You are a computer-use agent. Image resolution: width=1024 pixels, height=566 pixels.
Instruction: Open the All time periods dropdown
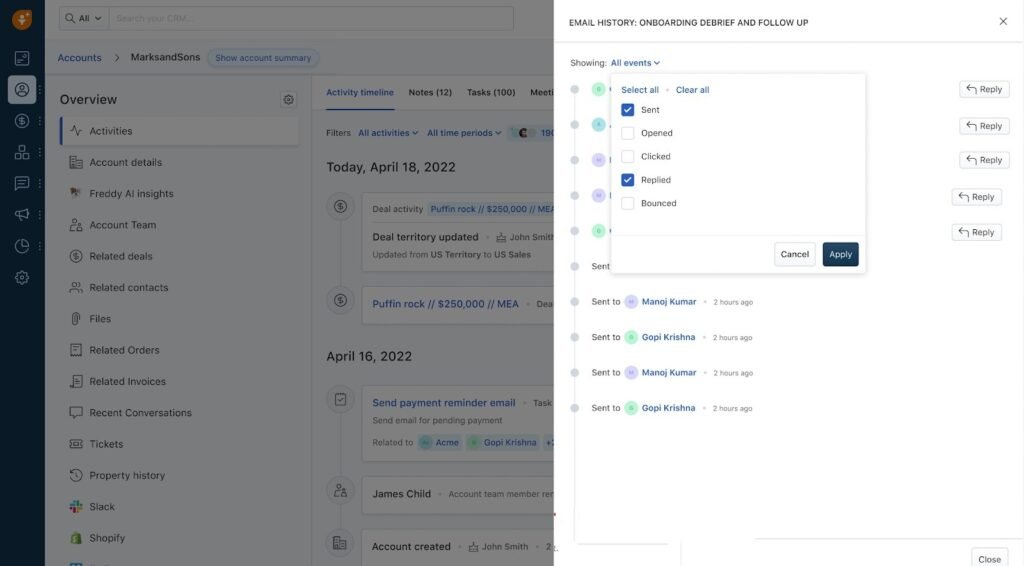tap(463, 133)
